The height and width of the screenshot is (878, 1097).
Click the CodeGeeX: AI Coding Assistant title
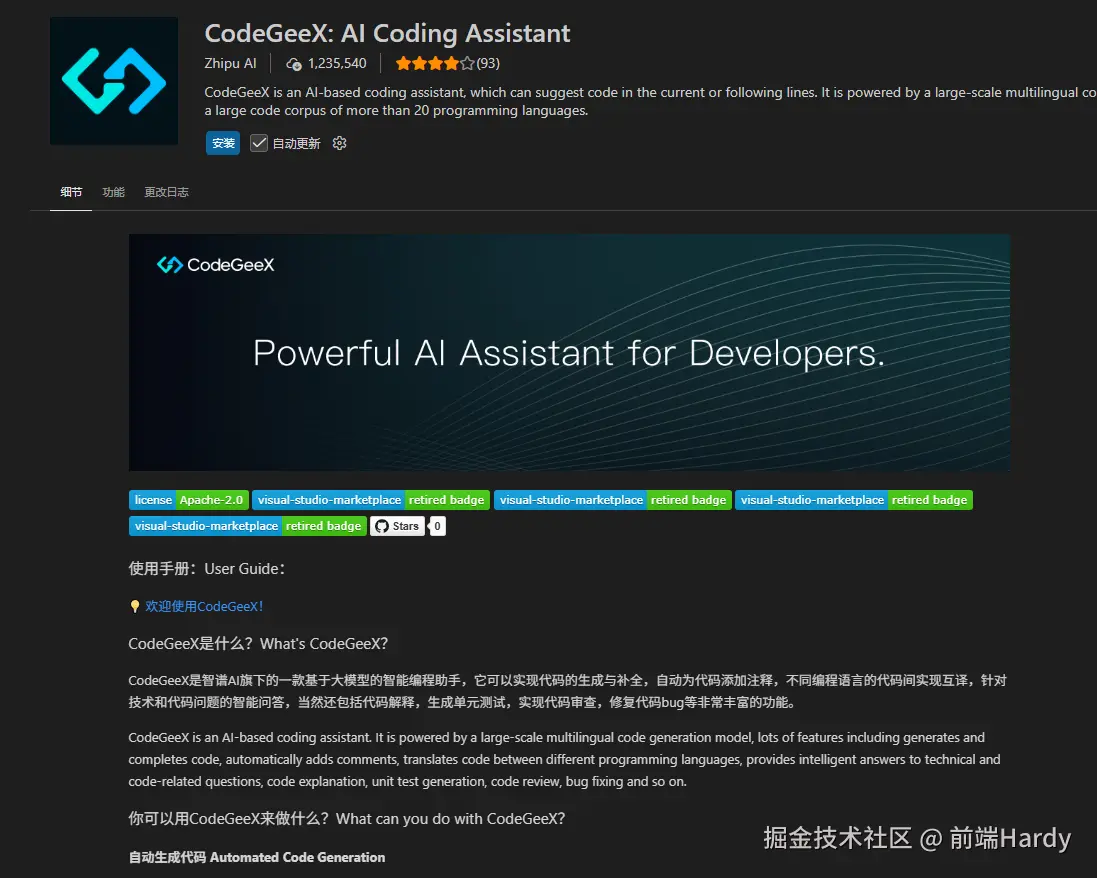387,34
